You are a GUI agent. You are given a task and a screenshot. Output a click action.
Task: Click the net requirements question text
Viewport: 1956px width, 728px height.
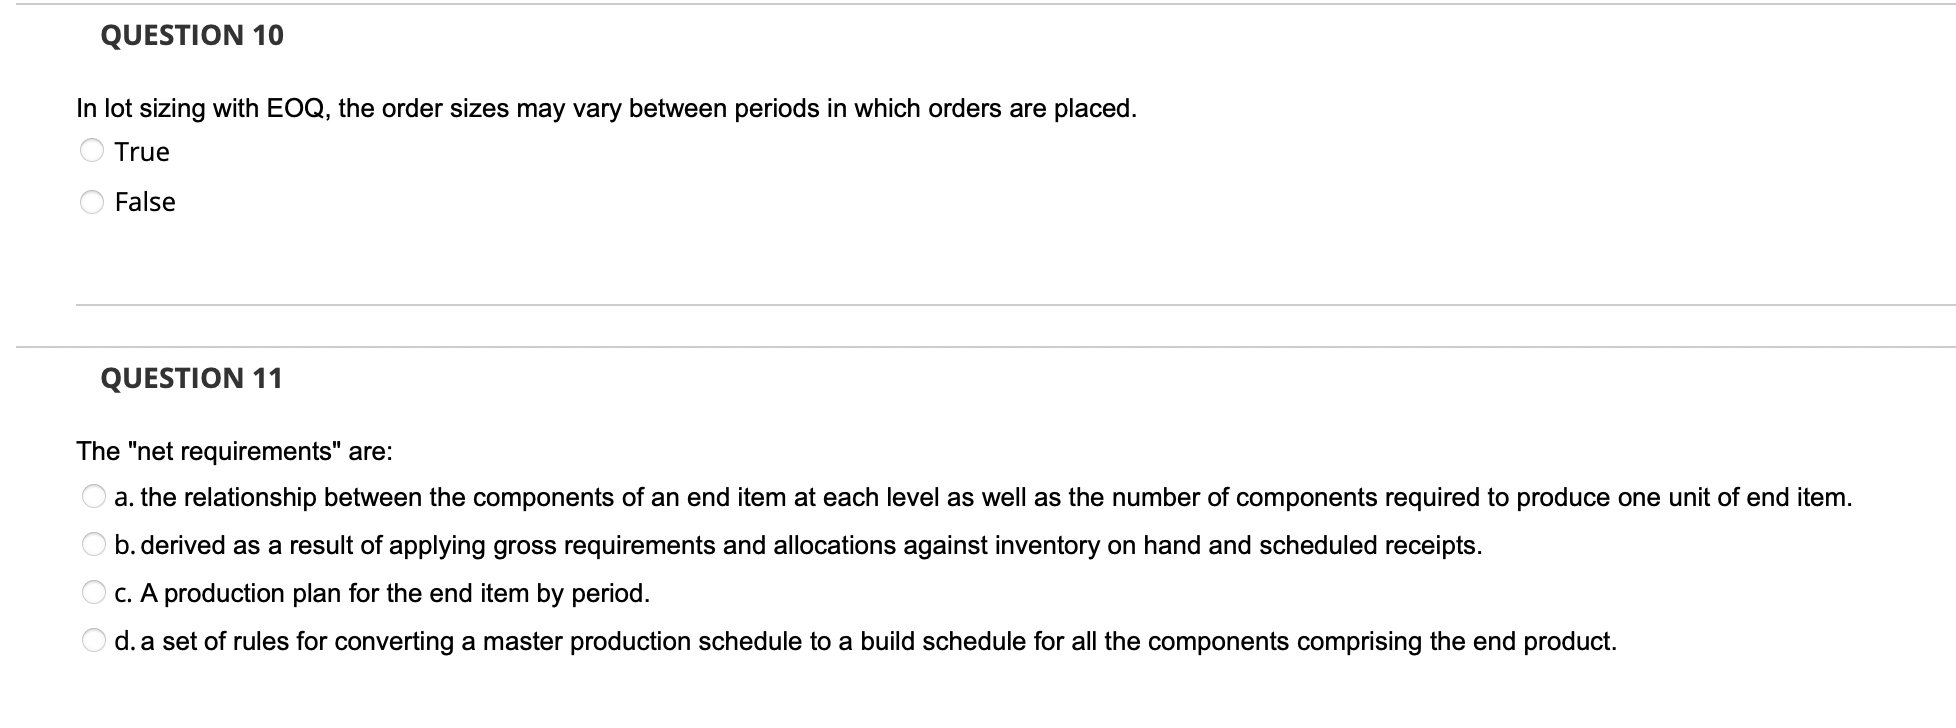234,450
